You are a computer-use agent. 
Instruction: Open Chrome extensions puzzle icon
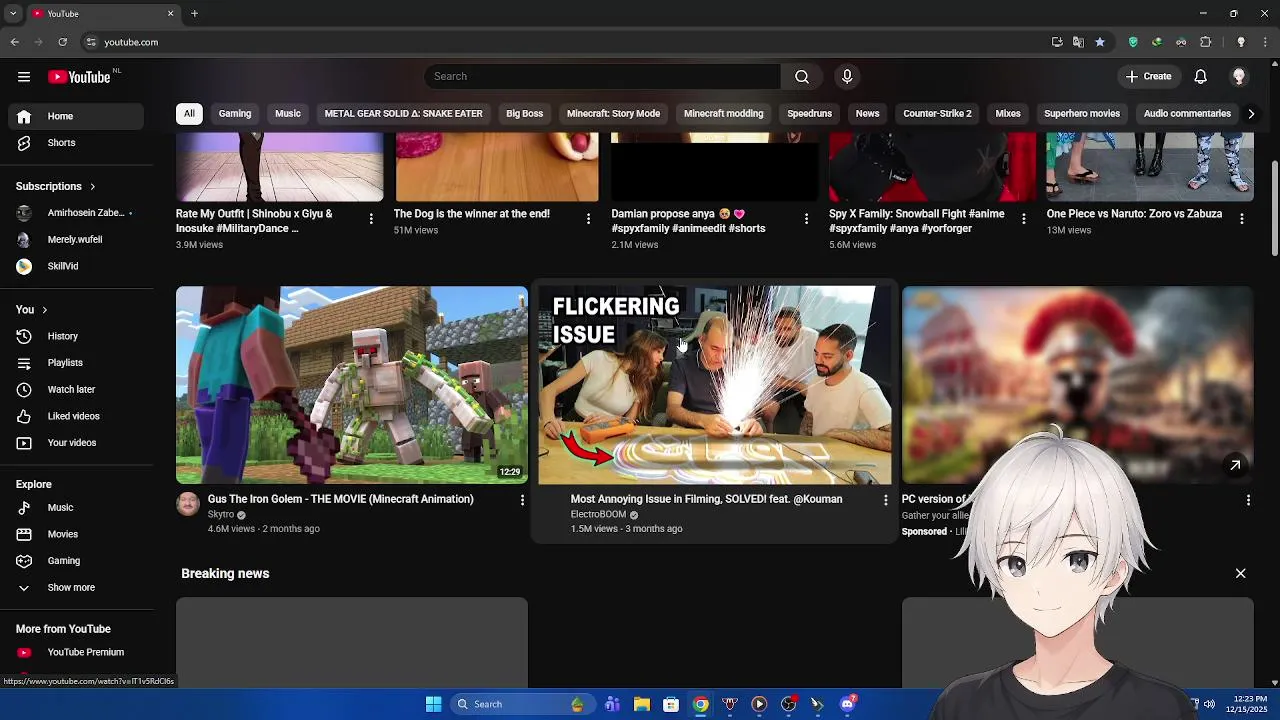click(1206, 42)
